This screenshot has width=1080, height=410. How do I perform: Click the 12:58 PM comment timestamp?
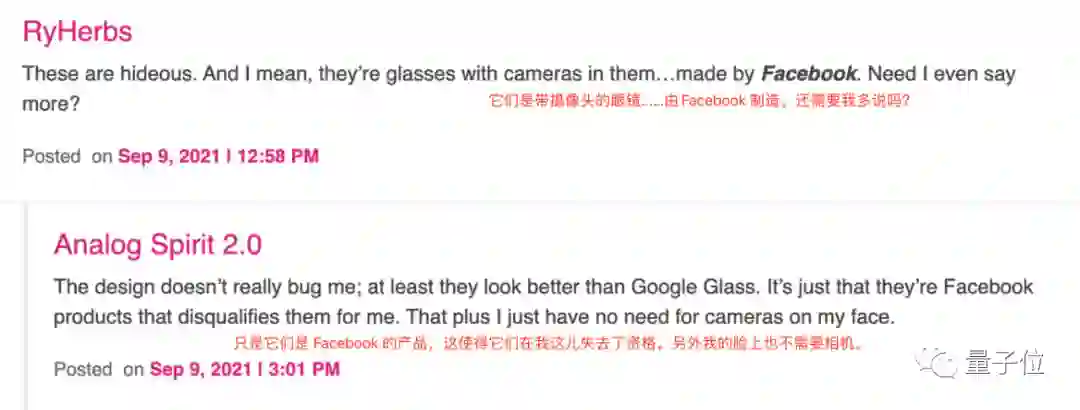click(x=218, y=156)
